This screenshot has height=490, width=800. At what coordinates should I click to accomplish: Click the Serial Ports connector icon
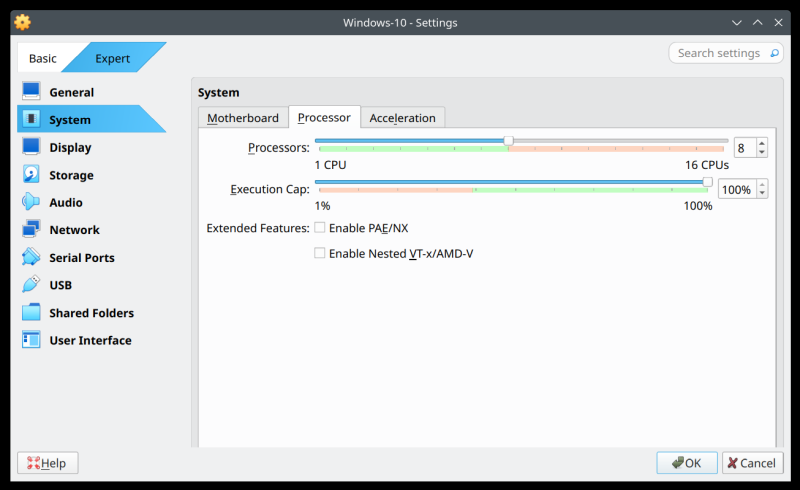click(31, 257)
